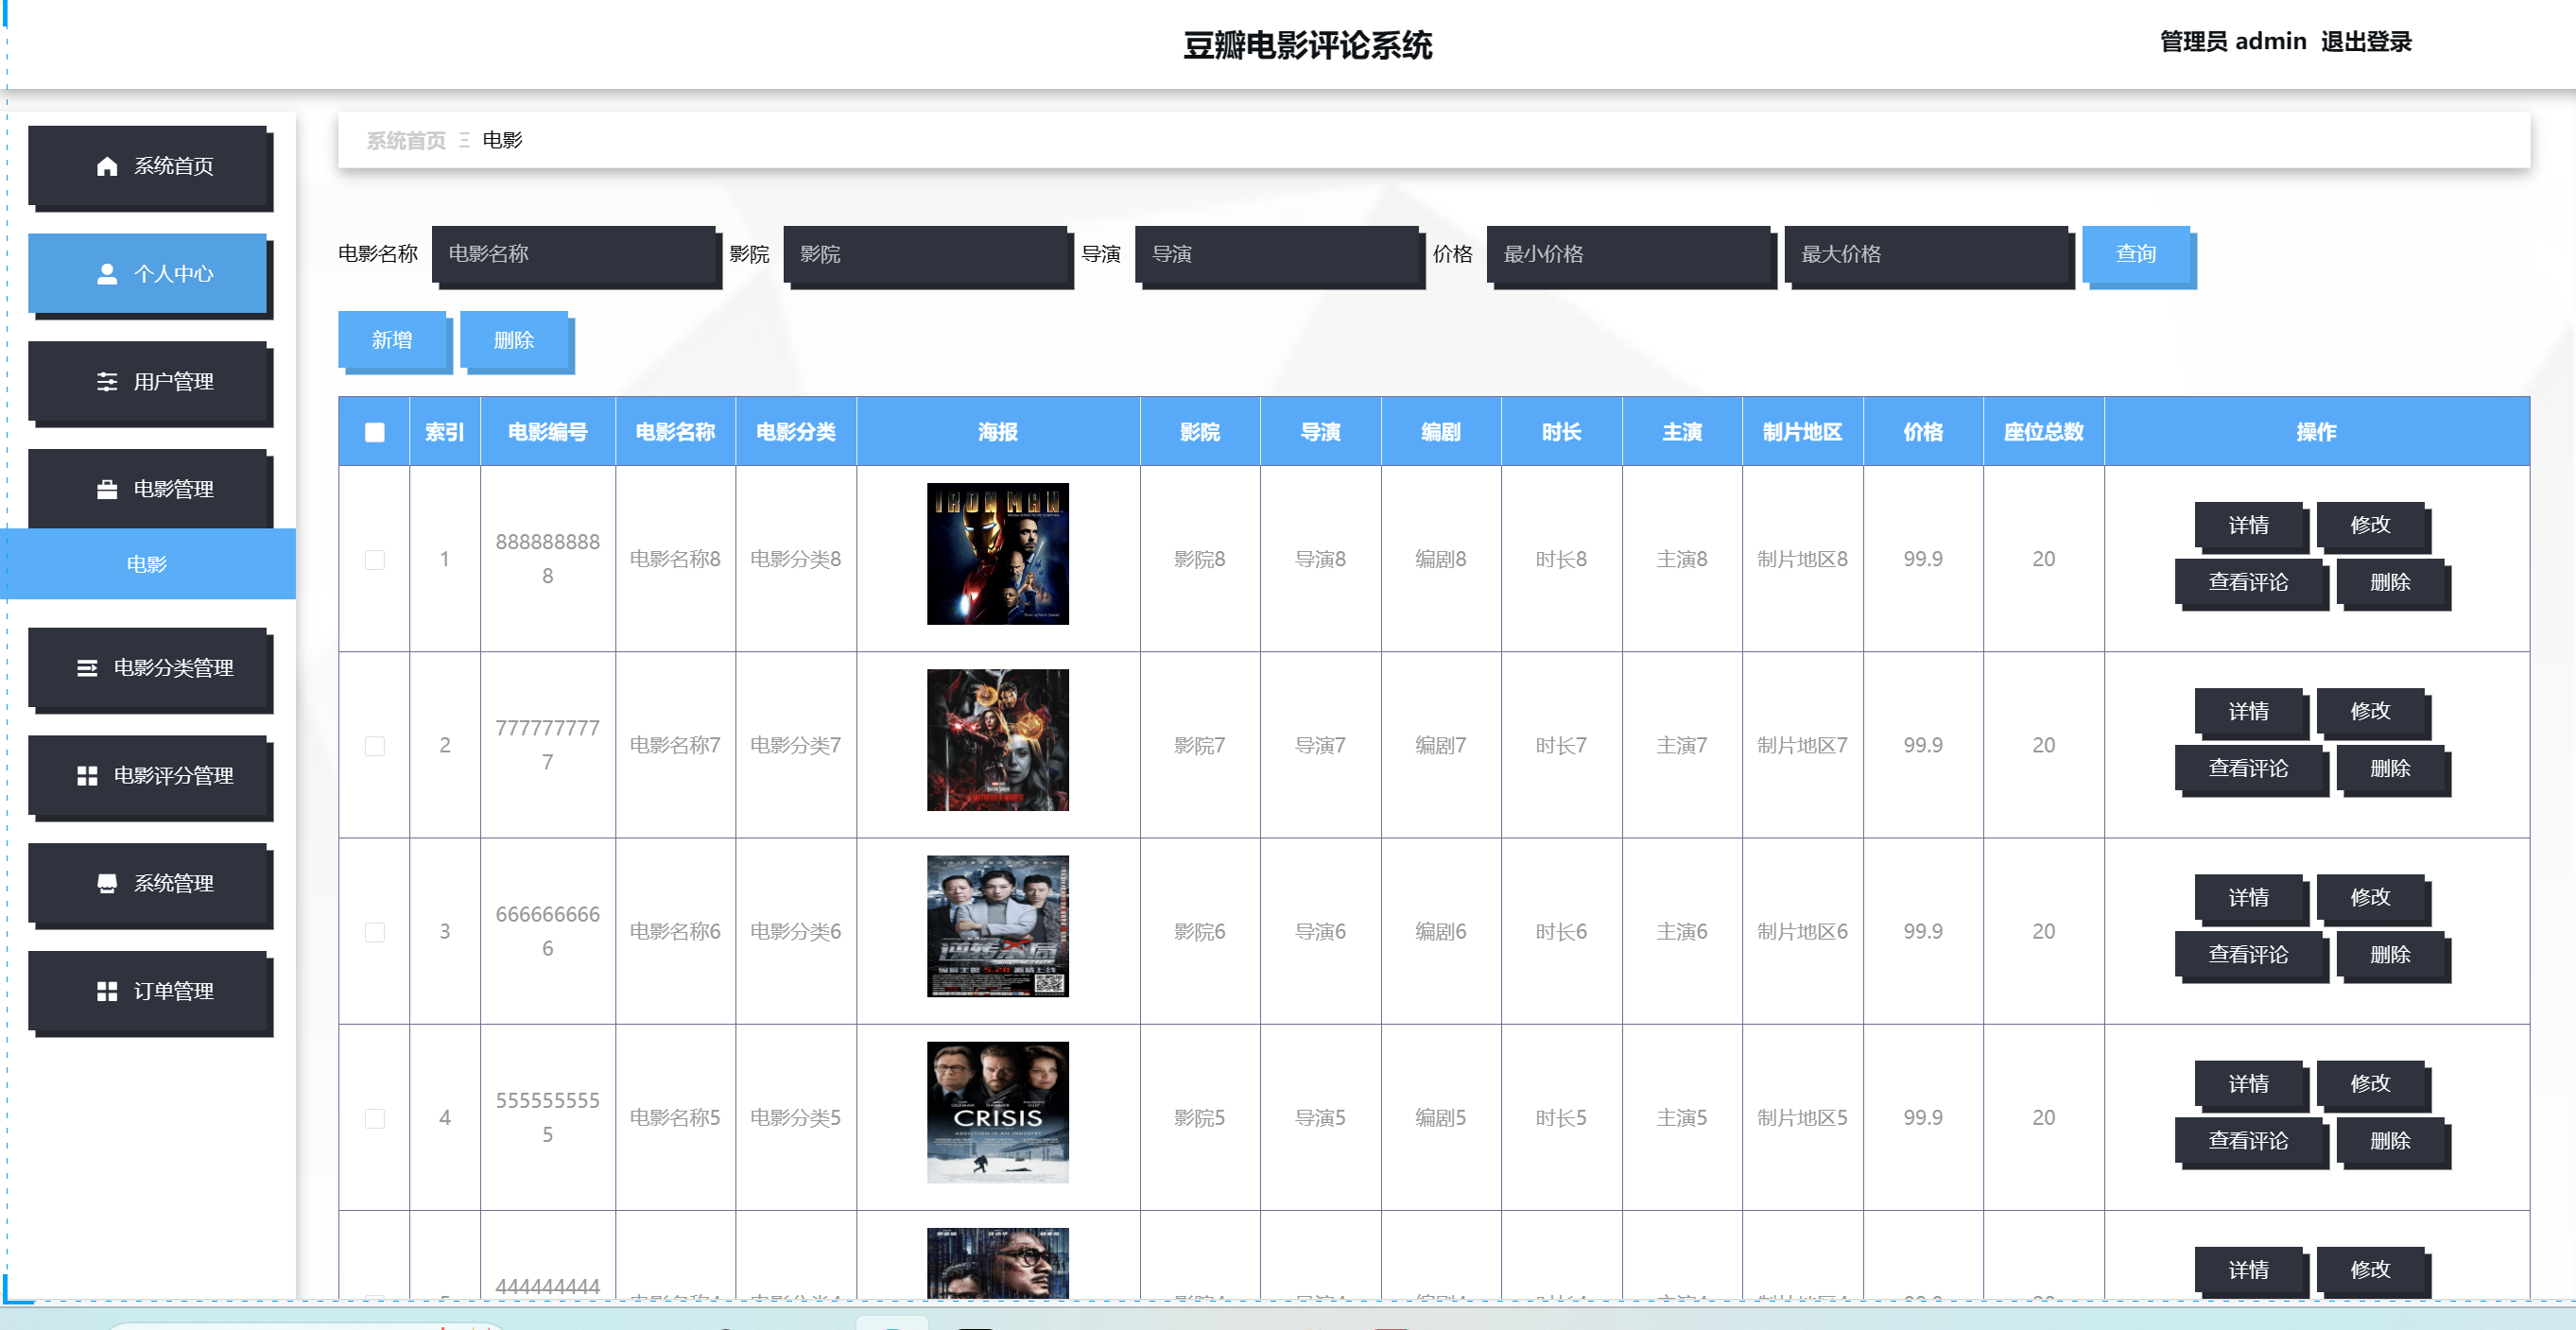2576x1330 pixels.
Task: Click the 新增 button
Action: pos(392,340)
